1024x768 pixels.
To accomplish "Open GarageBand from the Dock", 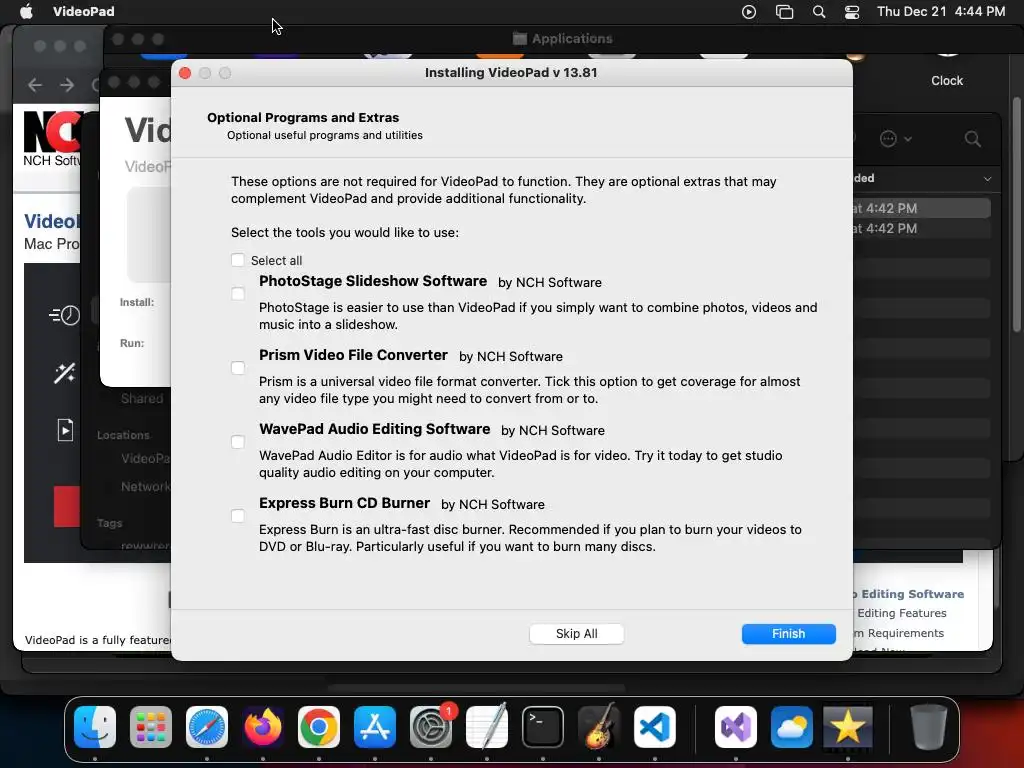I will (599, 727).
